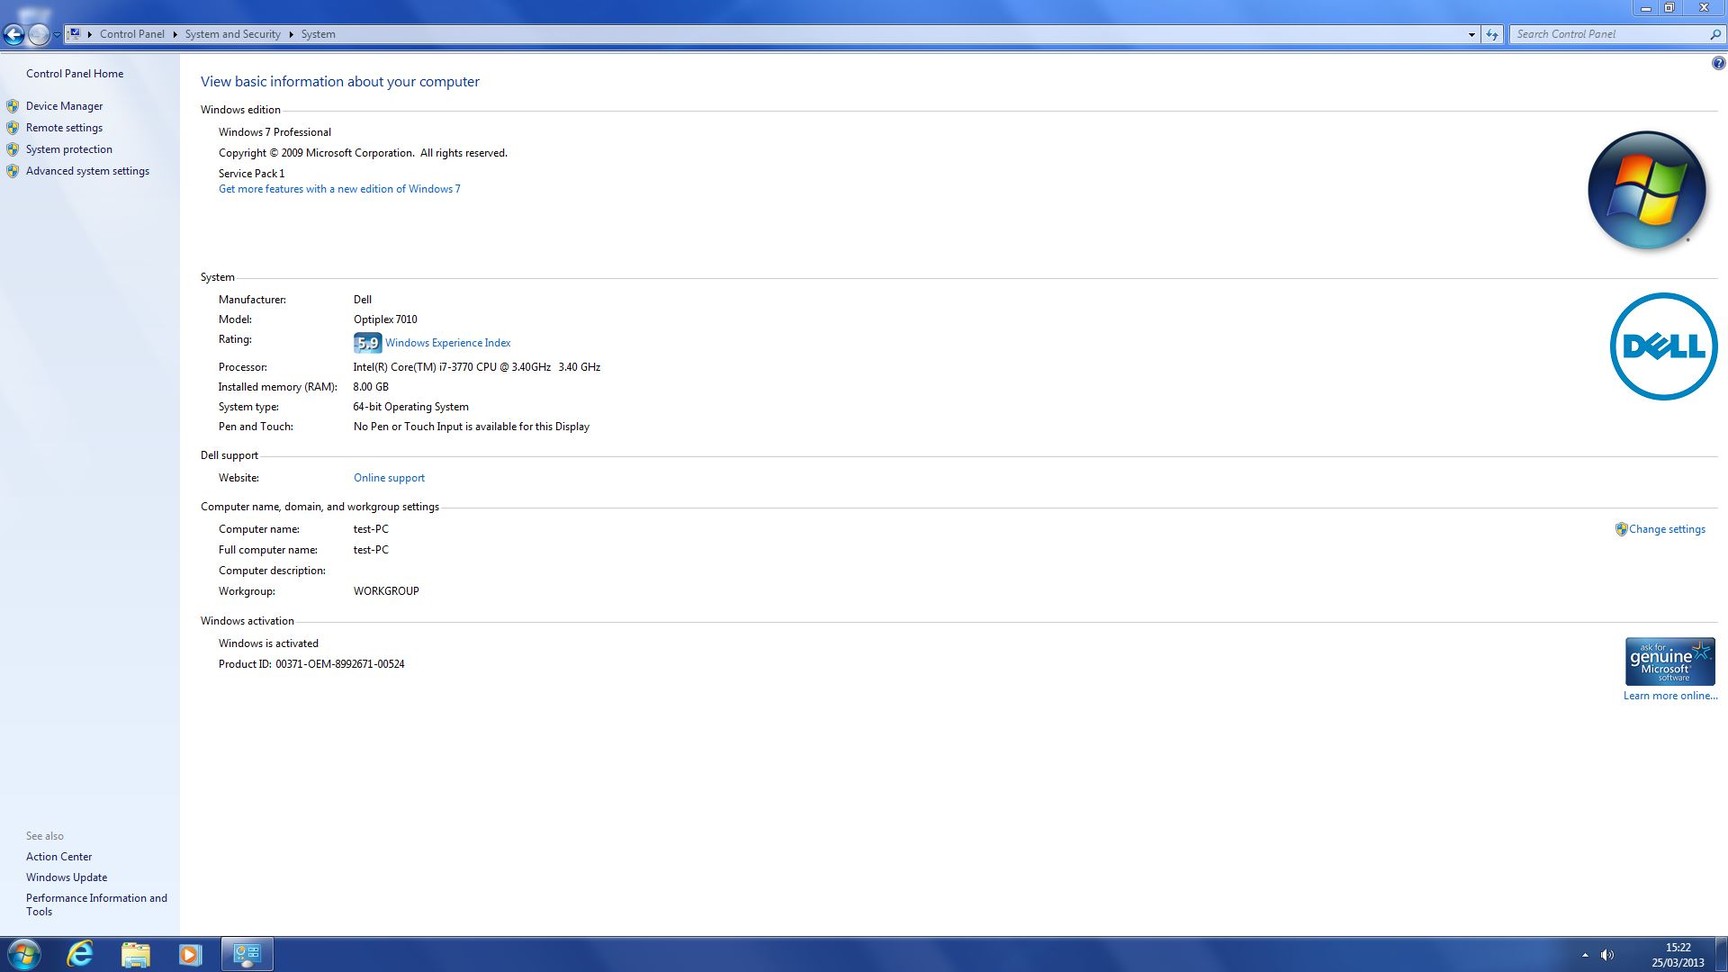This screenshot has width=1728, height=972.
Task: Restore down the System window
Action: (x=1669, y=8)
